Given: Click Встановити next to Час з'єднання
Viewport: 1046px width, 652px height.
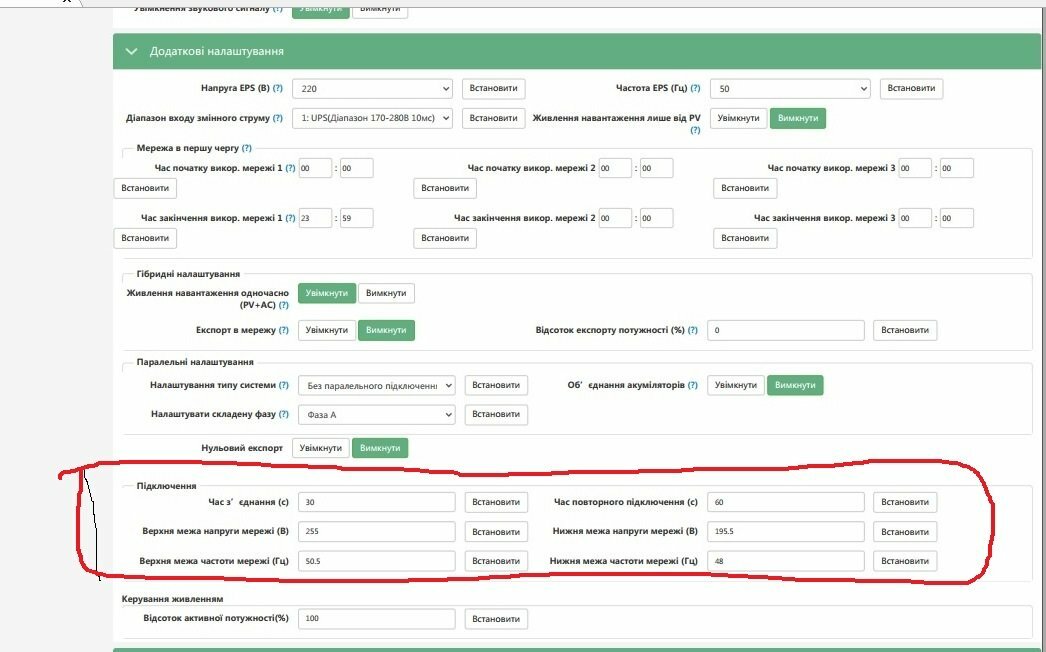Looking at the screenshot, I should [496, 502].
